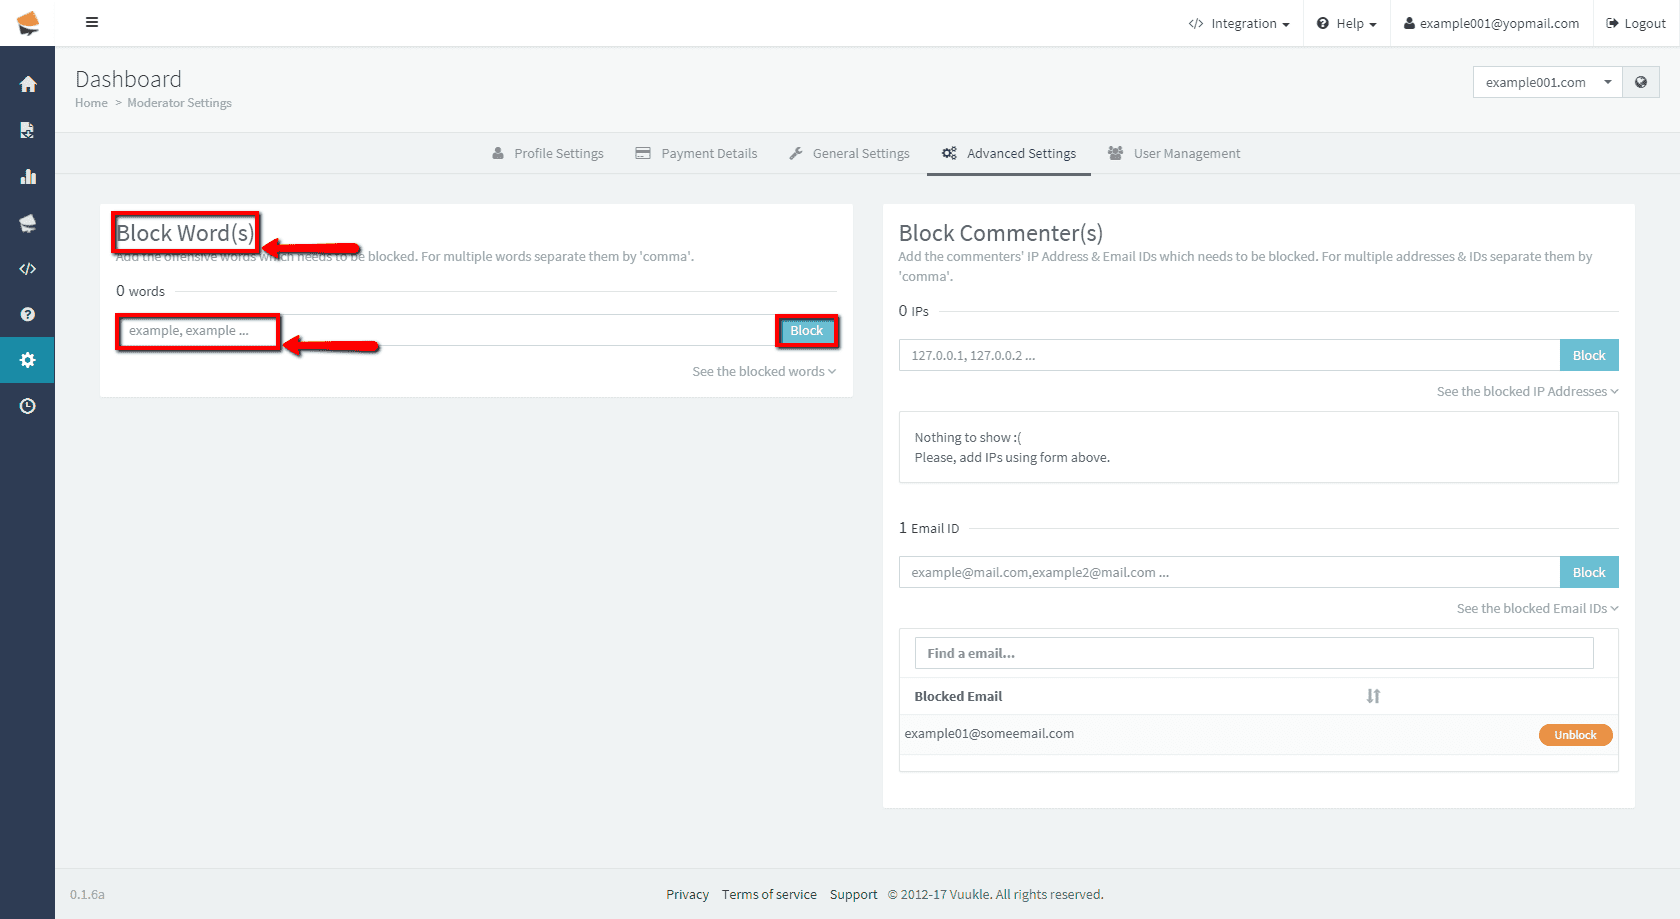Unblock example01@someemail.com
This screenshot has width=1680, height=919.
point(1575,735)
